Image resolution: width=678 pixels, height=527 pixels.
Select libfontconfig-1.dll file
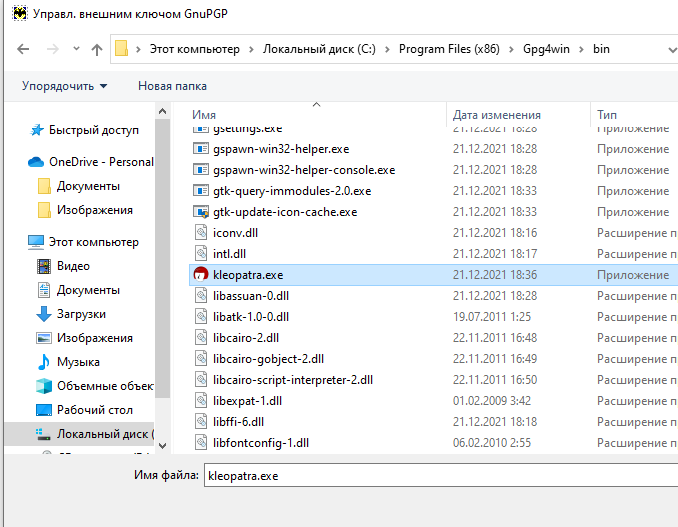click(x=261, y=443)
